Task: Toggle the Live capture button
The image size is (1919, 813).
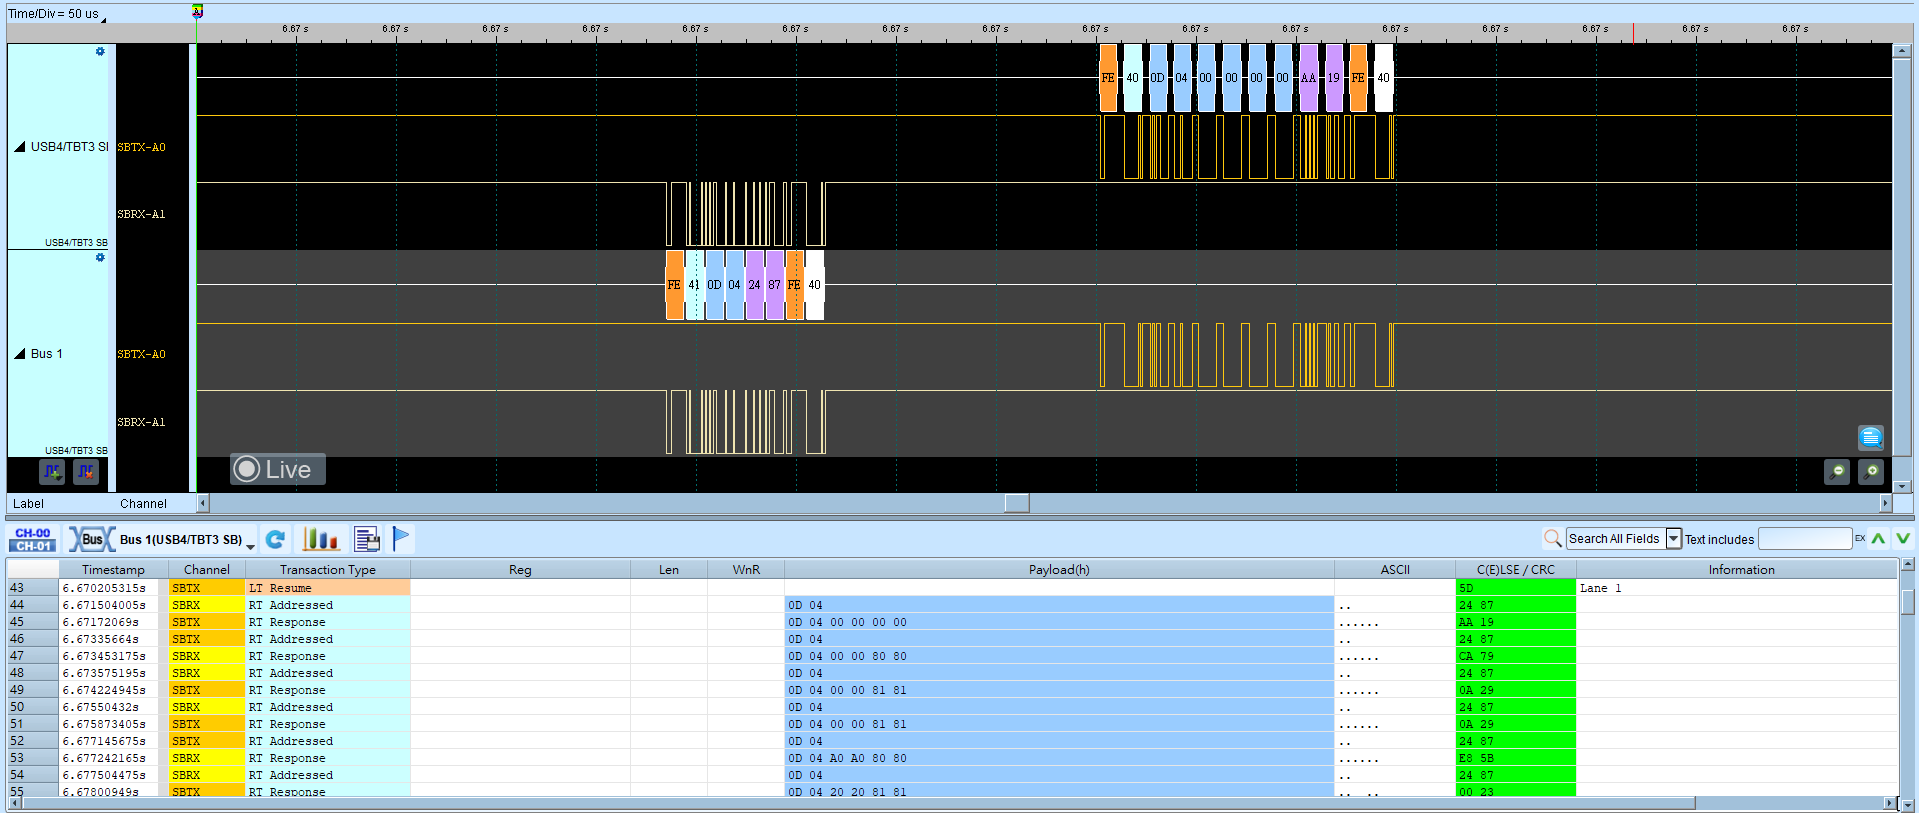Action: coord(277,469)
